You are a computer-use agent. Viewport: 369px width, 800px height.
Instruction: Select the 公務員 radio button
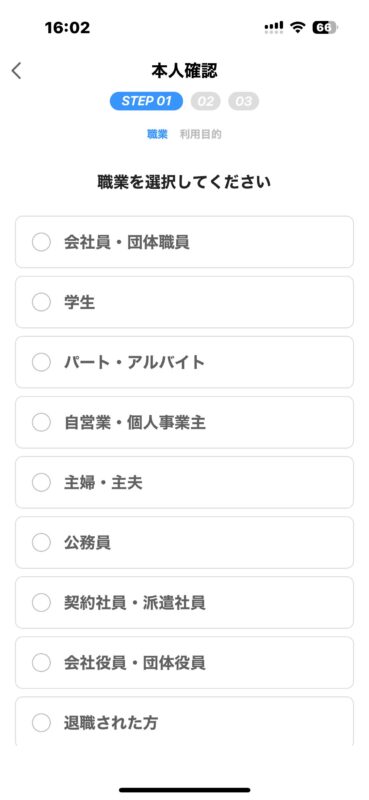coord(41,543)
